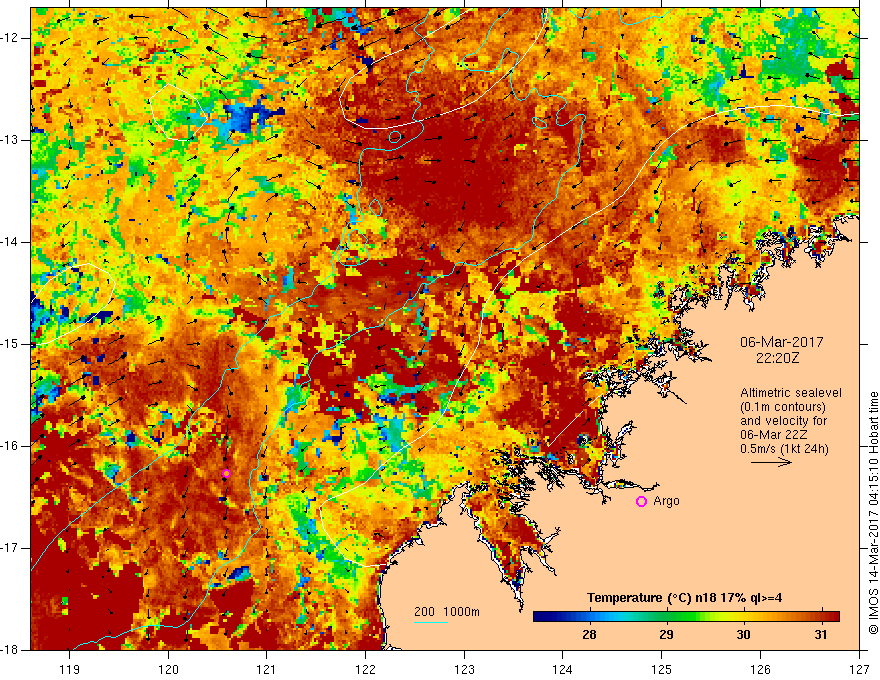The height and width of the screenshot is (680, 880).
Task: Click longitude axis label '119'
Action: click(70, 669)
